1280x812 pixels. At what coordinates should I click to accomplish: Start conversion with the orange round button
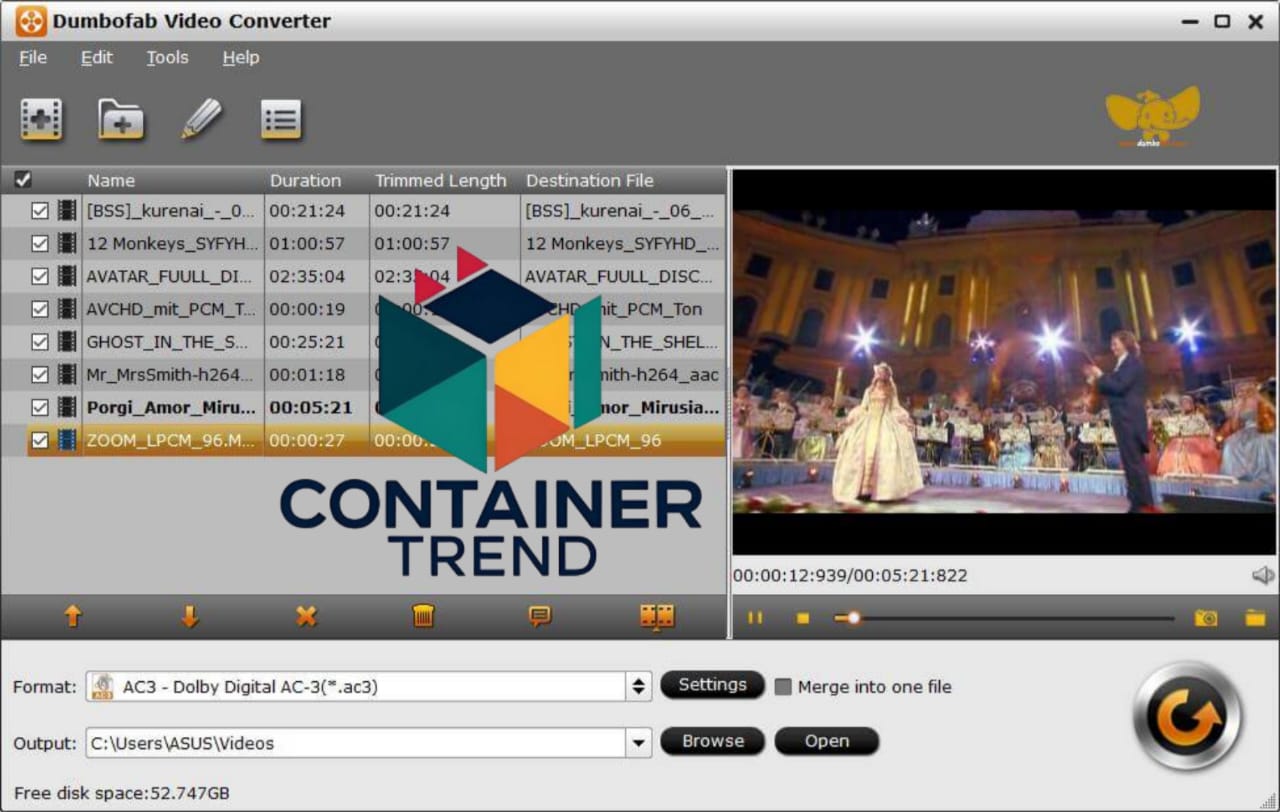(x=1188, y=716)
